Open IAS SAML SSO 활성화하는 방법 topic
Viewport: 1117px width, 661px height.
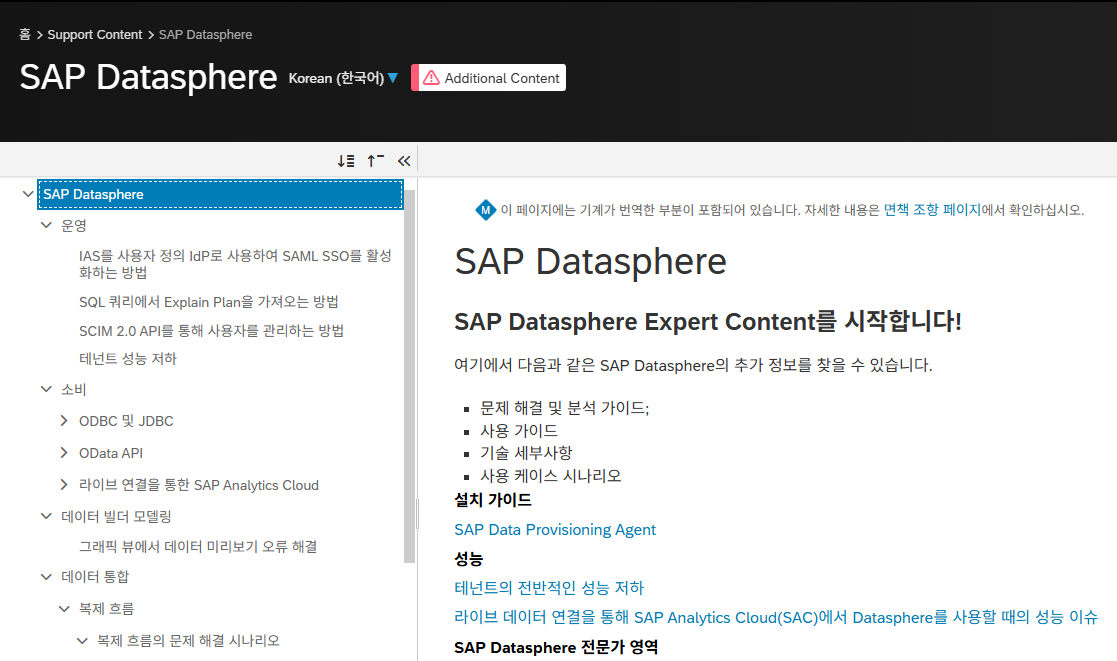click(235, 264)
